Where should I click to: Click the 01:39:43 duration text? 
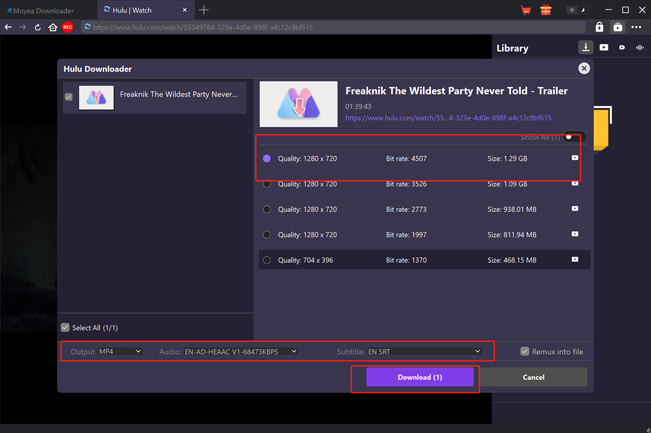pyautogui.click(x=358, y=107)
